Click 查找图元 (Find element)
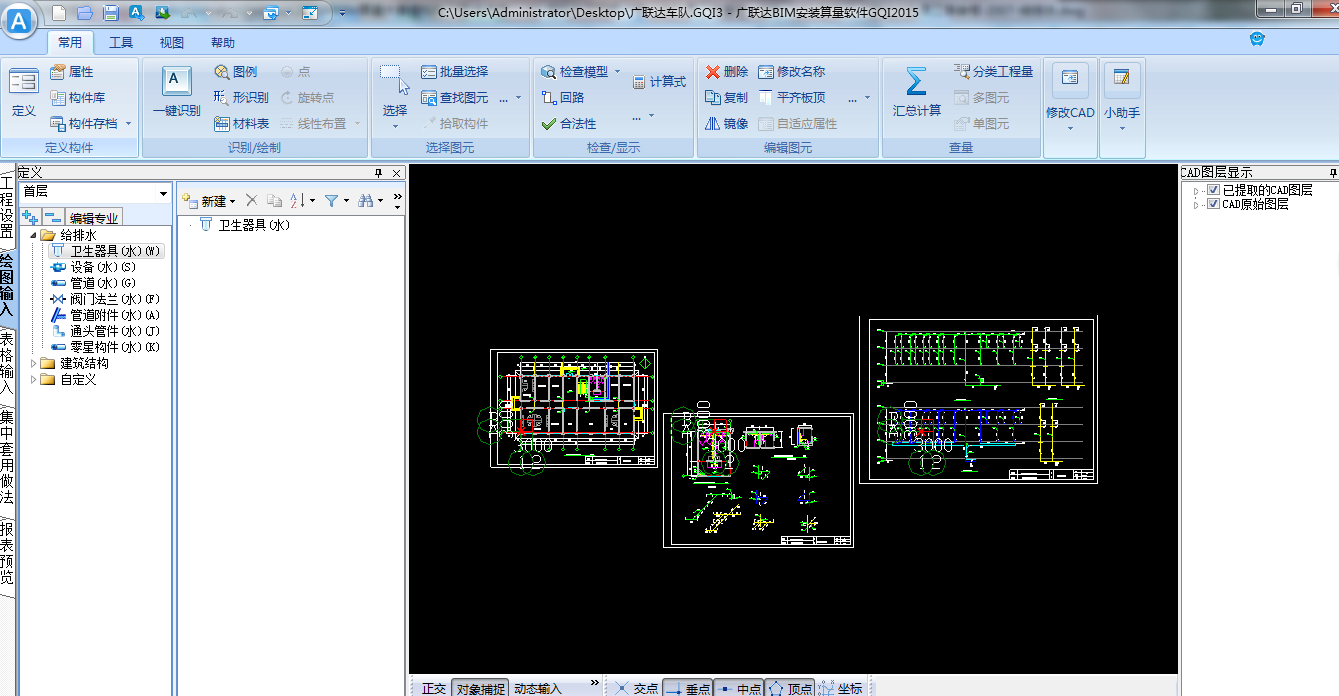1339x696 pixels. point(455,98)
